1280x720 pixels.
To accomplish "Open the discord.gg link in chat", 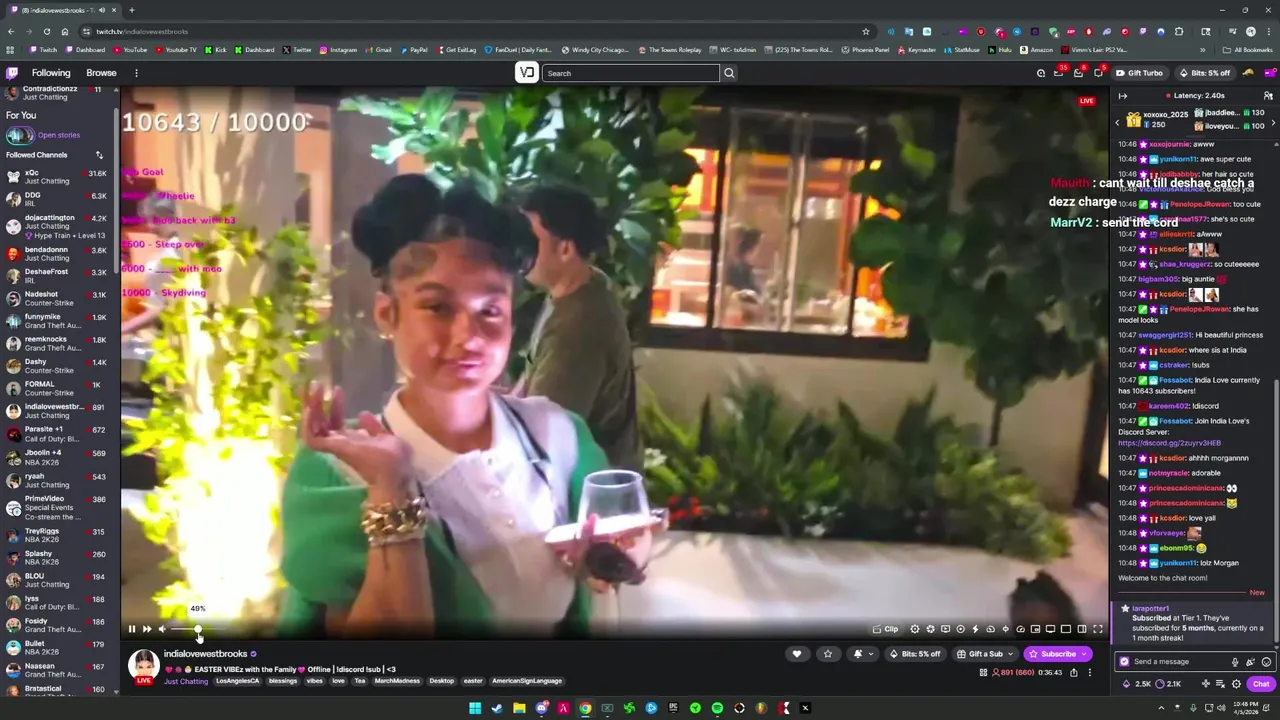I will [1169, 443].
